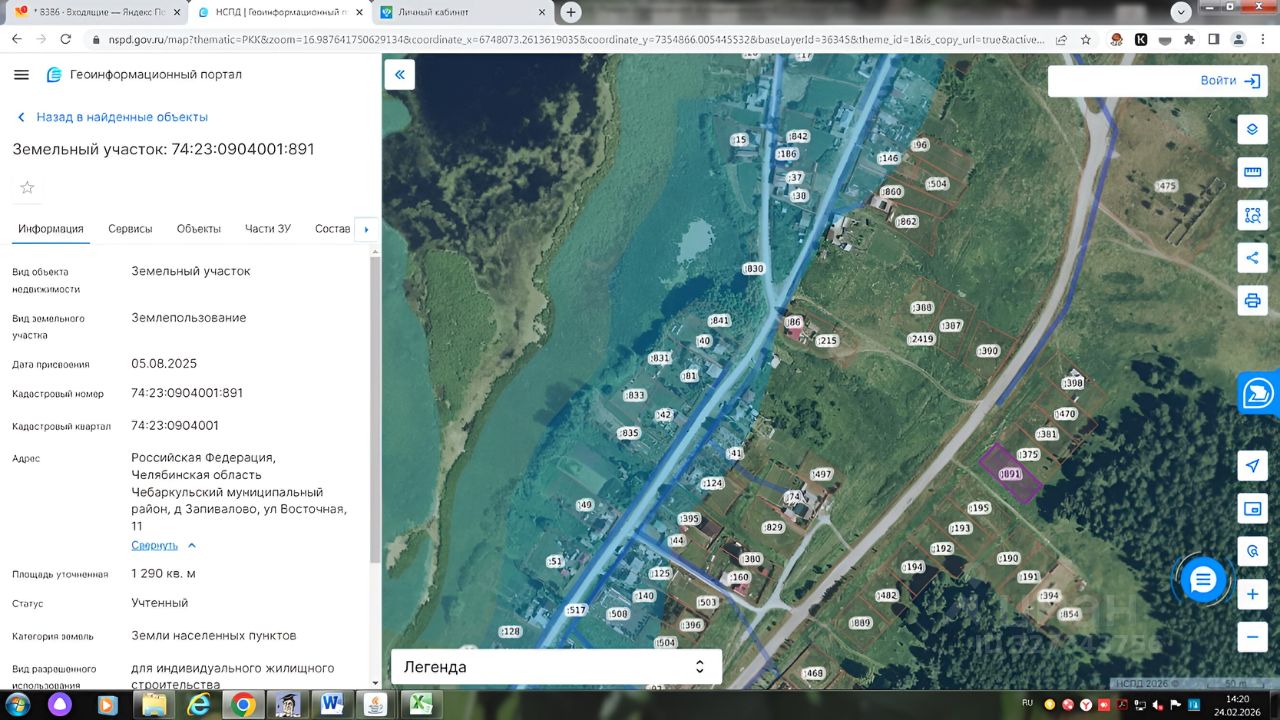Screen dimensions: 1280x720
Task: Print the current map view
Action: click(1251, 300)
